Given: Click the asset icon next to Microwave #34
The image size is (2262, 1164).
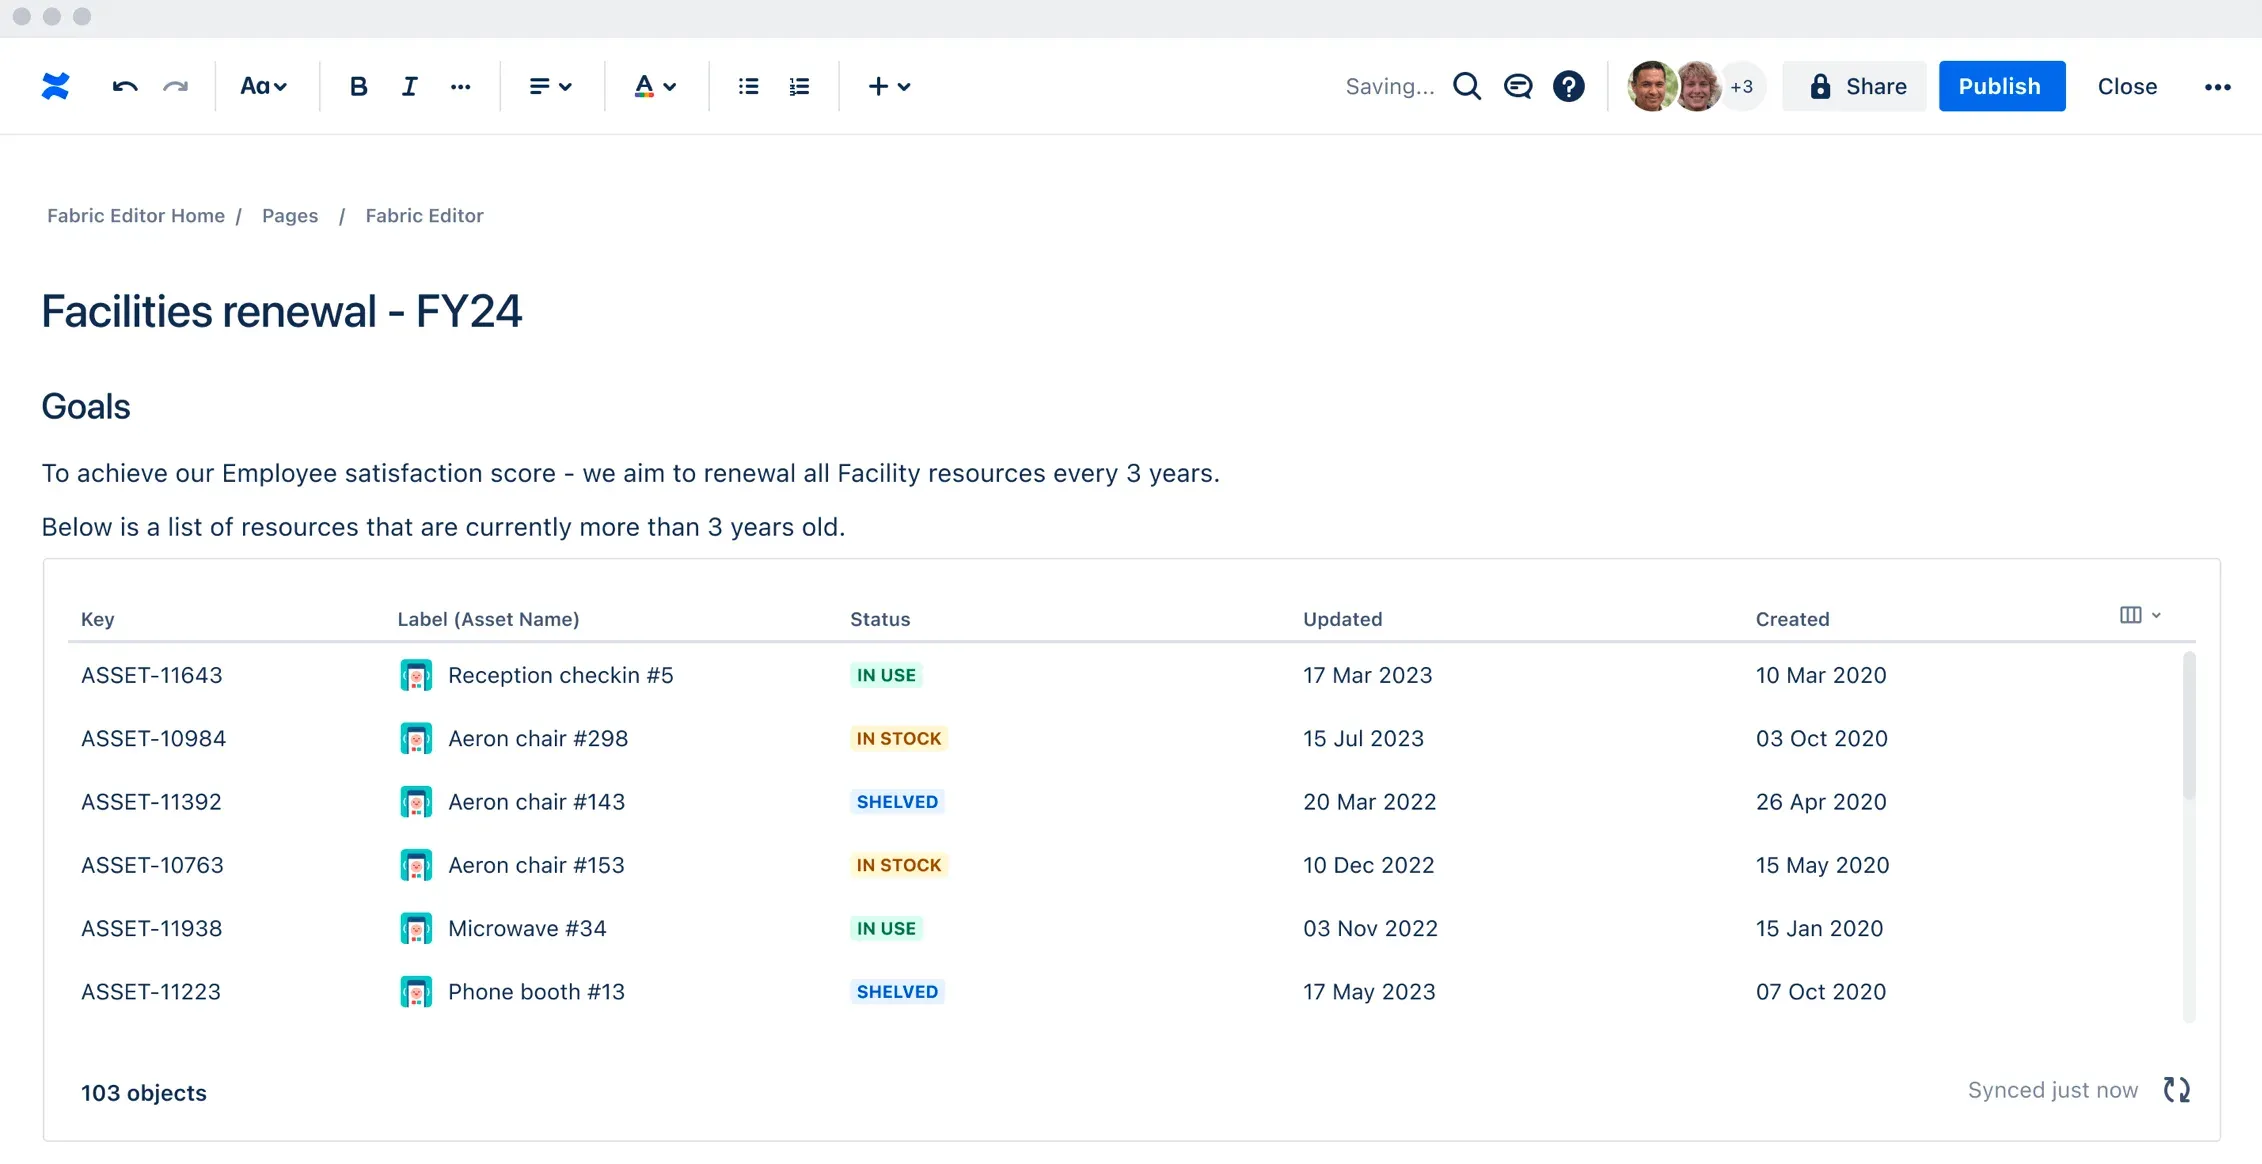Looking at the screenshot, I should click(416, 928).
